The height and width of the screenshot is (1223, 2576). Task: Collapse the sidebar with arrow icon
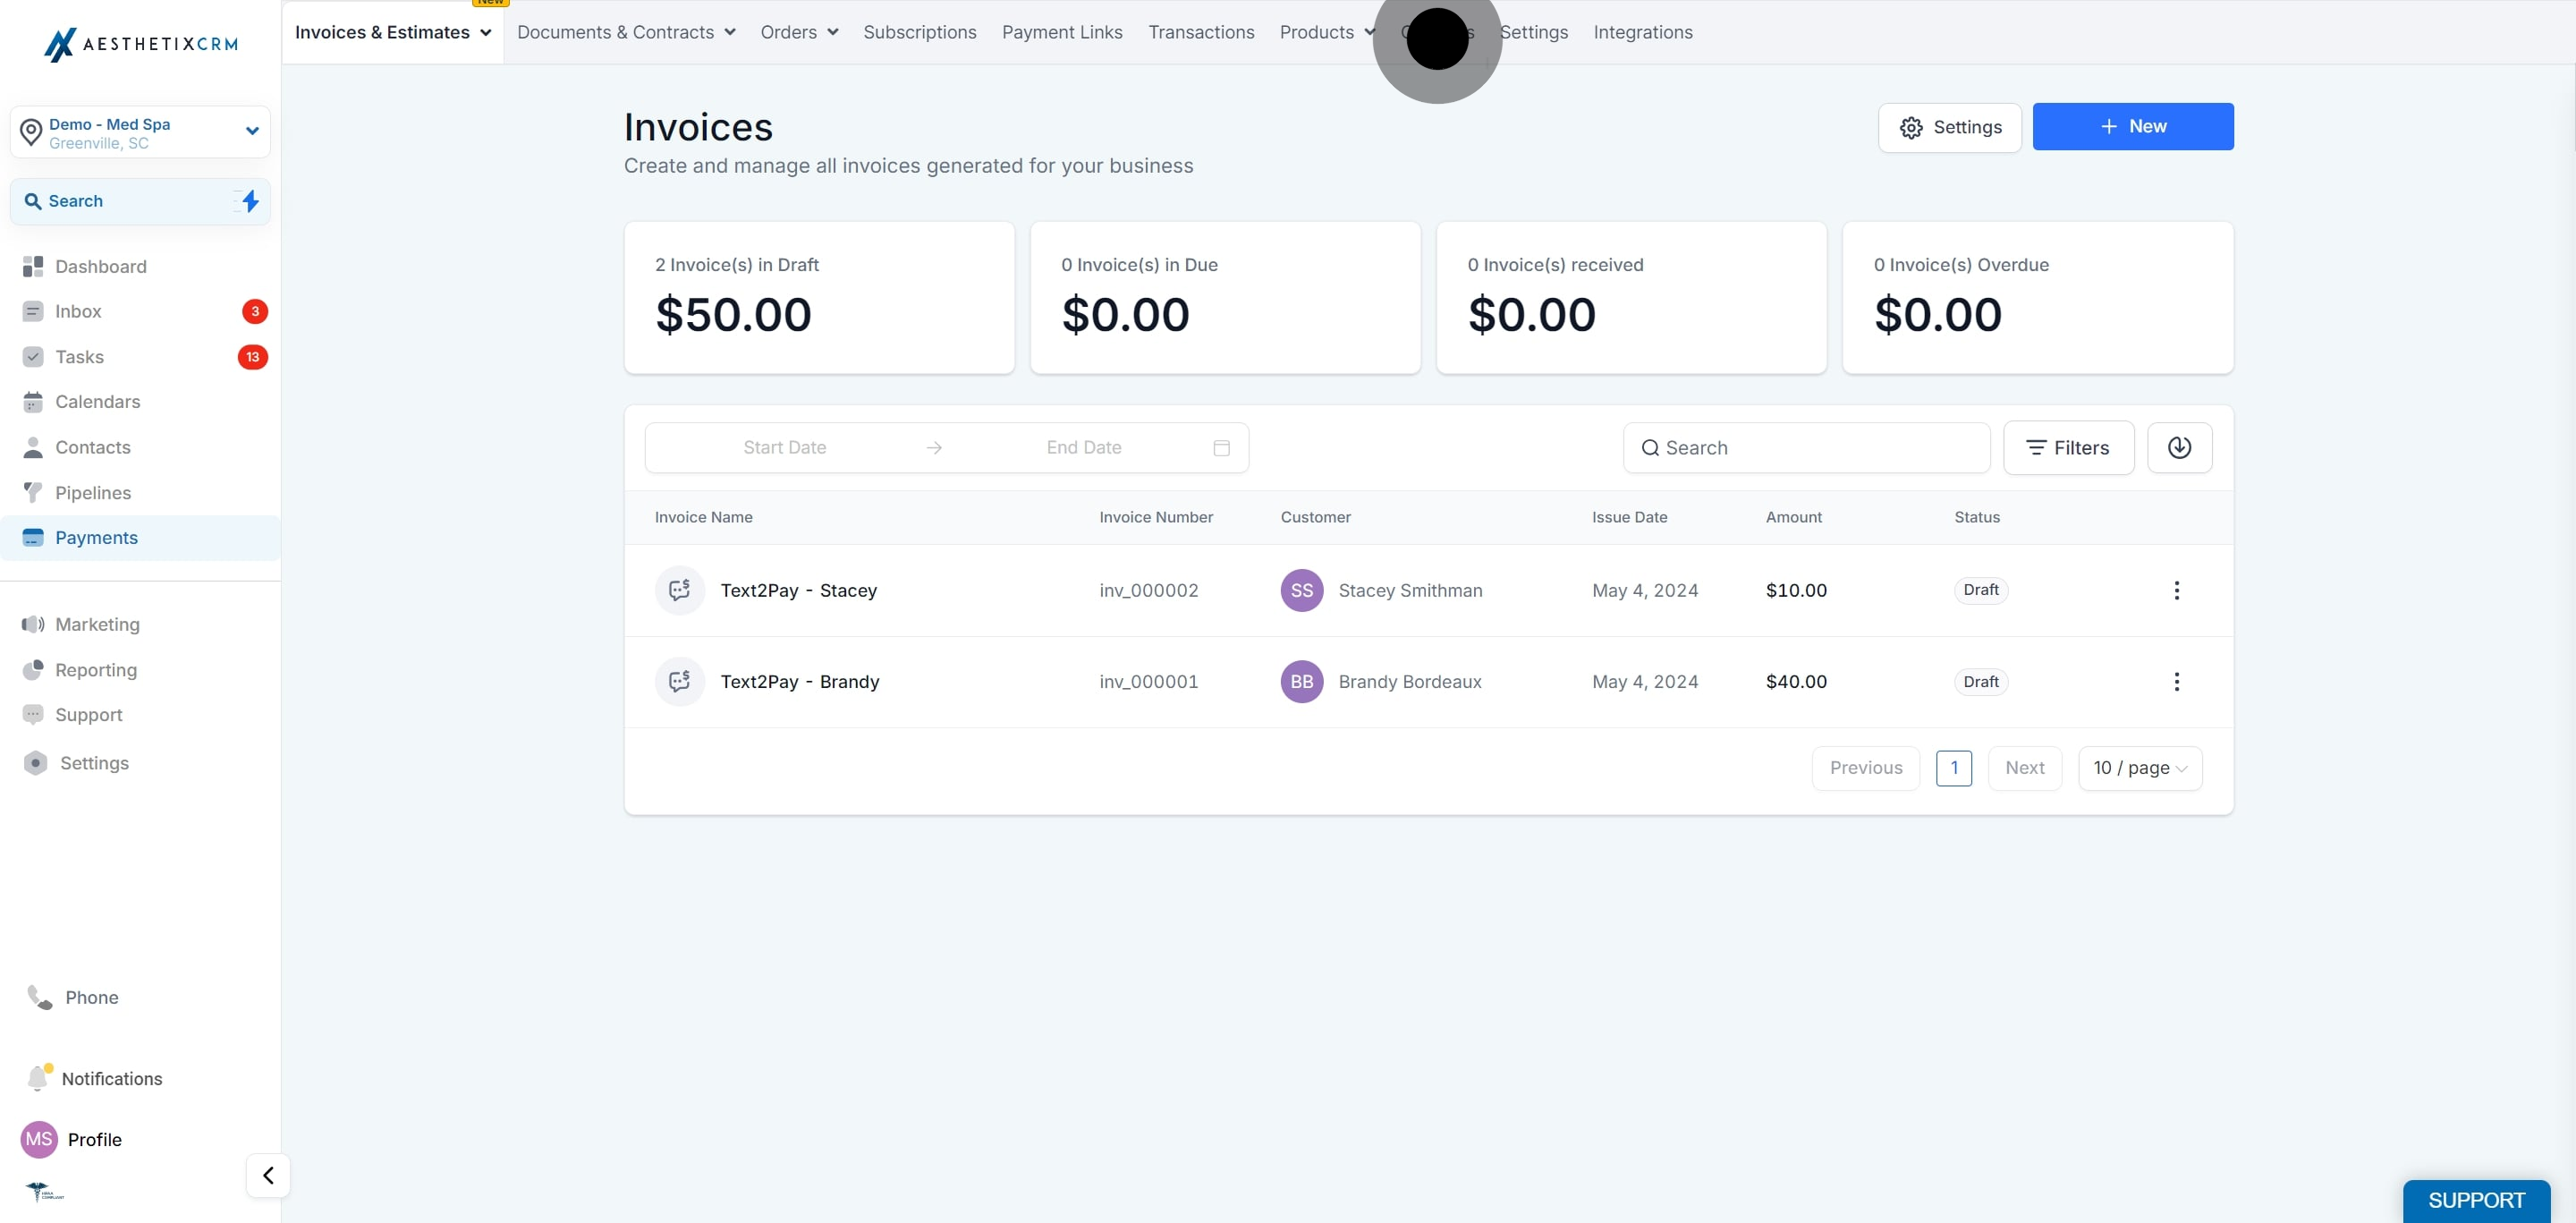(x=268, y=1175)
